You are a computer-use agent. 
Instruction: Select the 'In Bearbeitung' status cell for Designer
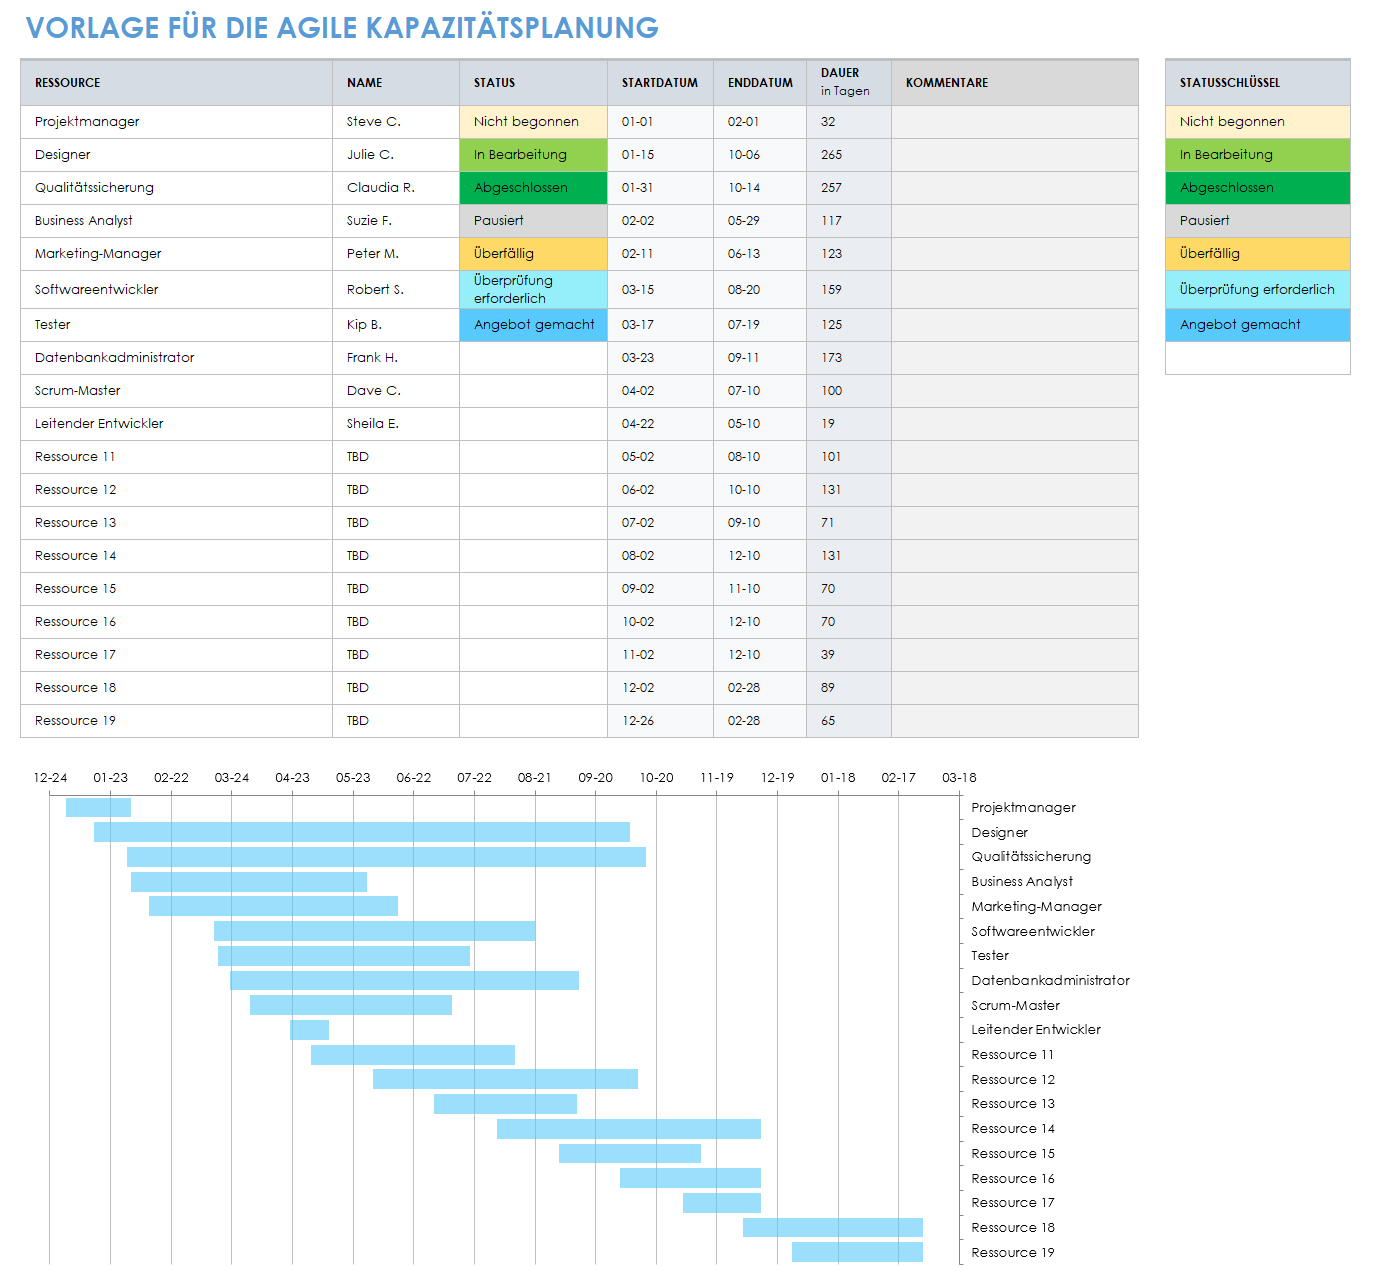pos(533,155)
